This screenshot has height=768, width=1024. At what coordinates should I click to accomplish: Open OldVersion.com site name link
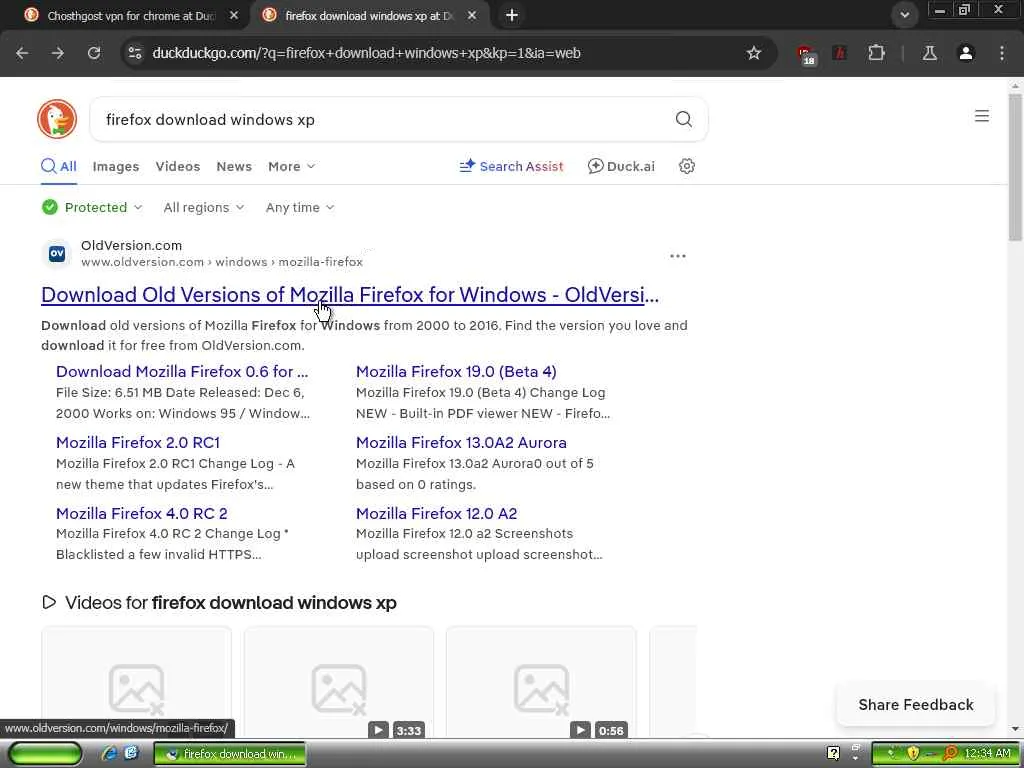pos(131,246)
